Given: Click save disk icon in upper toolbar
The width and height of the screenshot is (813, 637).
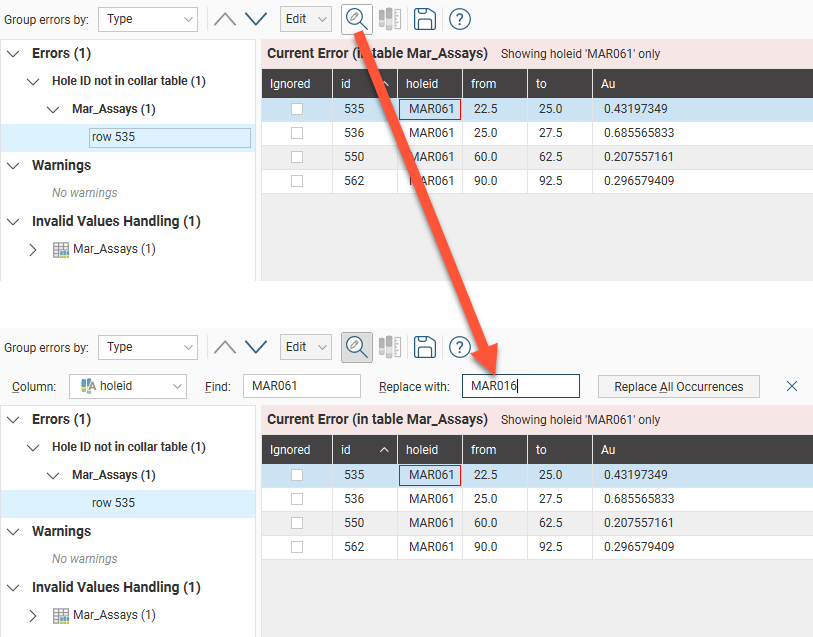Looking at the screenshot, I should click(x=424, y=19).
